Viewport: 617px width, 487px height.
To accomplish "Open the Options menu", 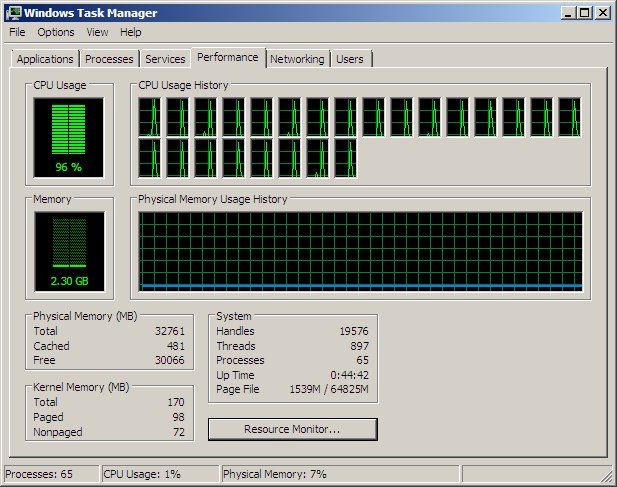I will (56, 32).
